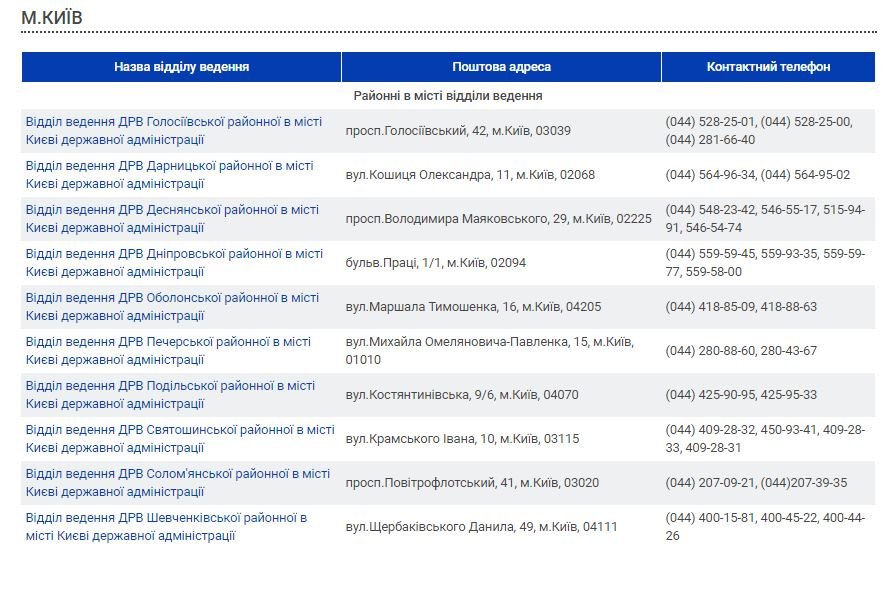Open the Оболонської district ДРВ department link
The image size is (892, 591).
click(172, 297)
